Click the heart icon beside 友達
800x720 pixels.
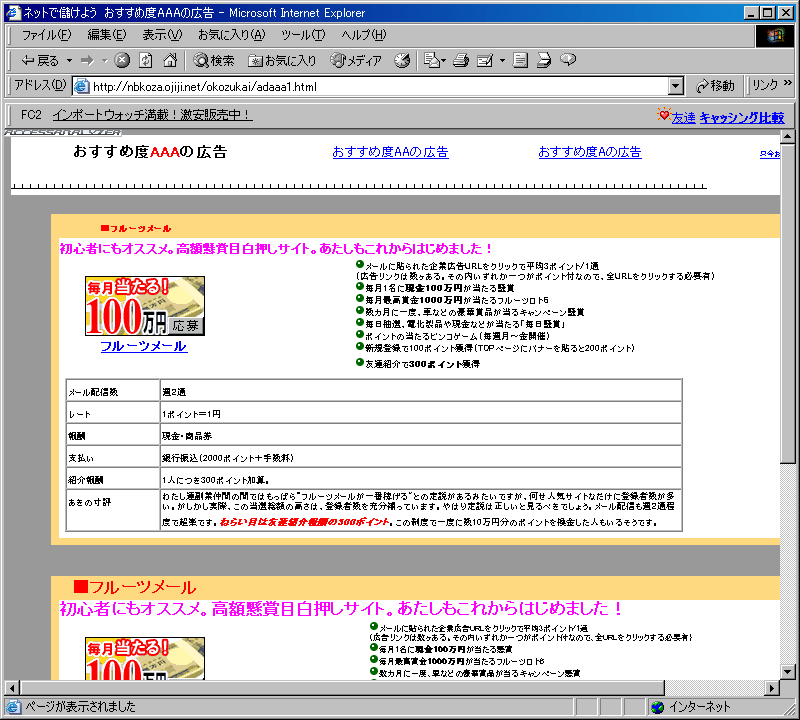(663, 114)
